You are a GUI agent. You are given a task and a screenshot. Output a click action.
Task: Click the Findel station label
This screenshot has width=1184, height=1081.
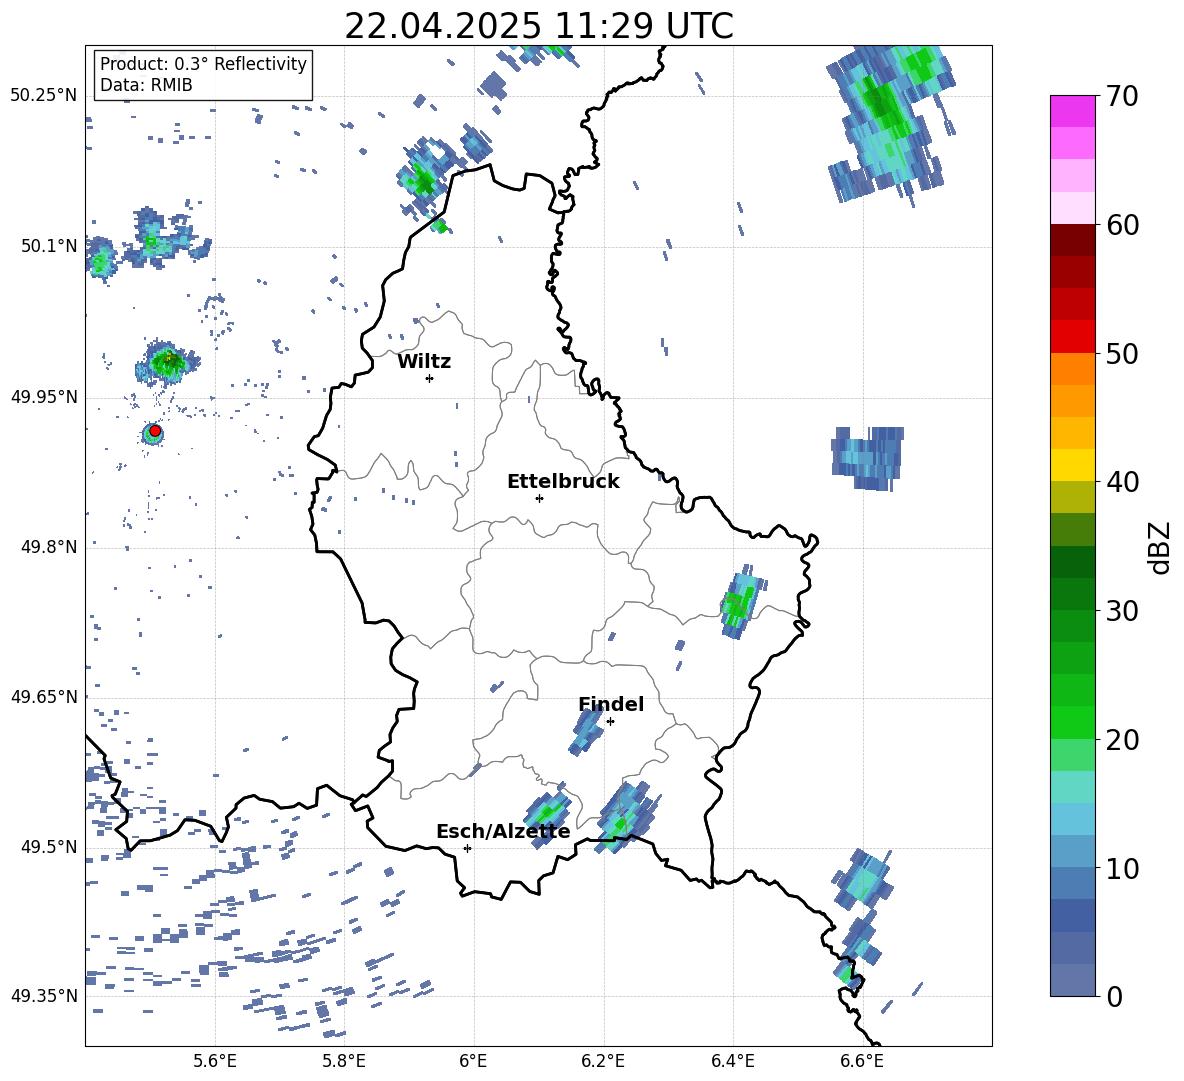tap(611, 704)
